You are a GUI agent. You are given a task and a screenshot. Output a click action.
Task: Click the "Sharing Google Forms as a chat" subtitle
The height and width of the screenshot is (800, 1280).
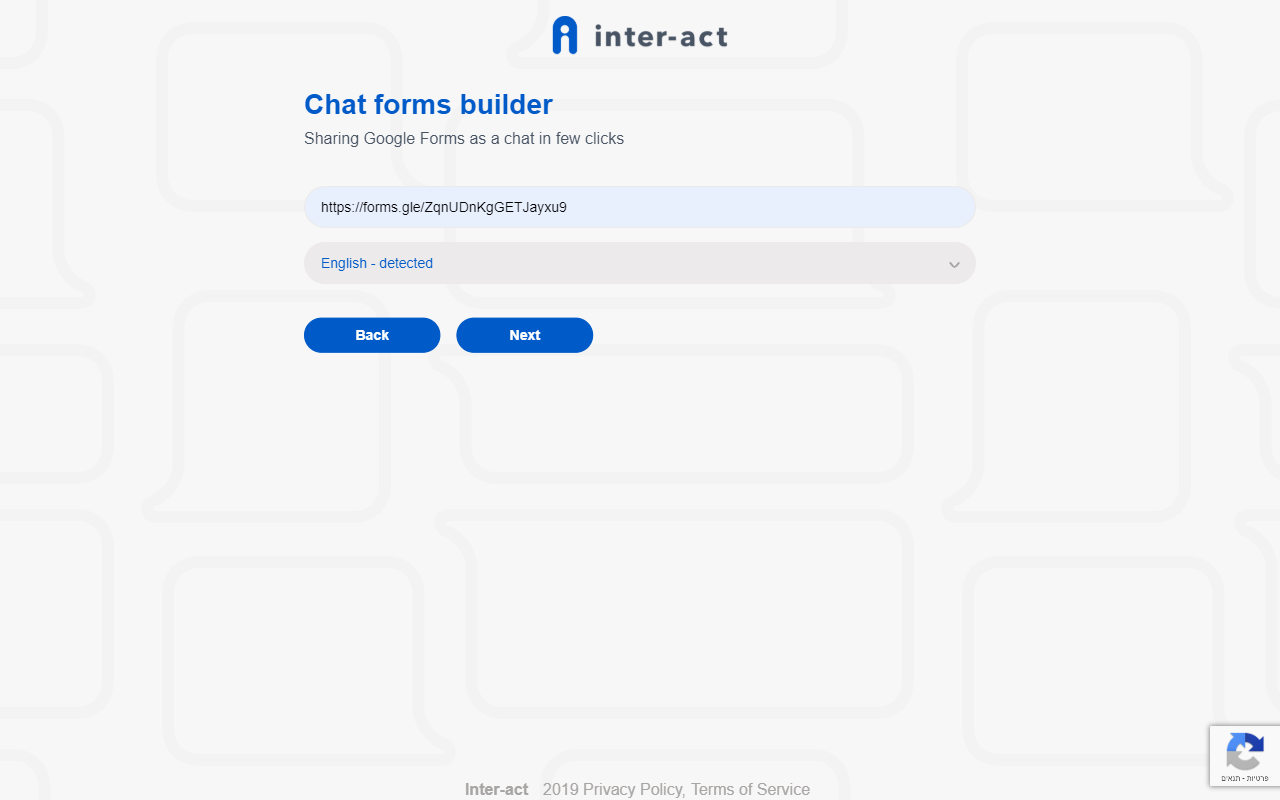coord(464,139)
